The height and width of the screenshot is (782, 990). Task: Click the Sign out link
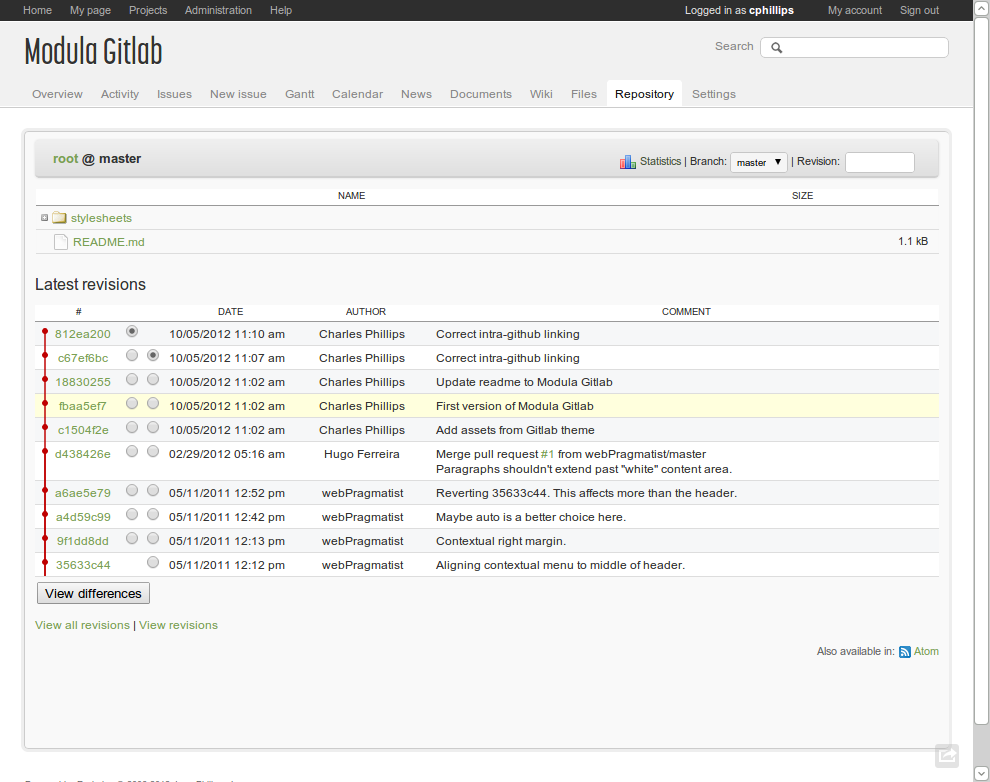[x=919, y=10]
